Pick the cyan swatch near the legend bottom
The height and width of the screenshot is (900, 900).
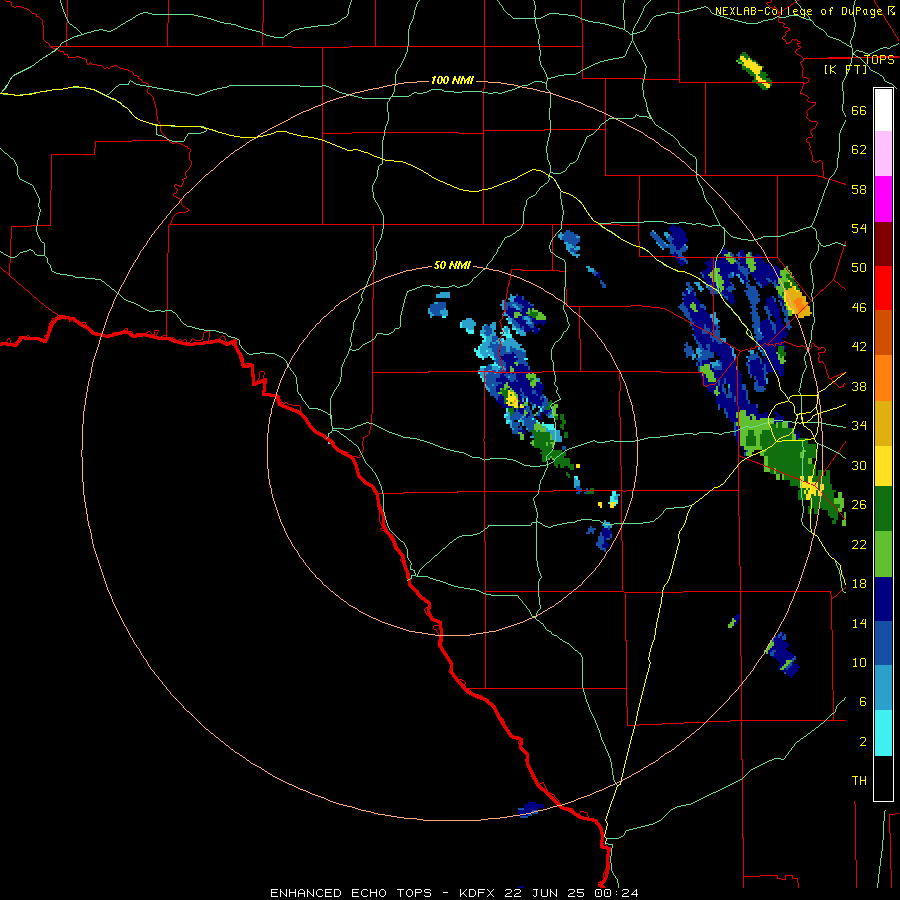[x=883, y=733]
